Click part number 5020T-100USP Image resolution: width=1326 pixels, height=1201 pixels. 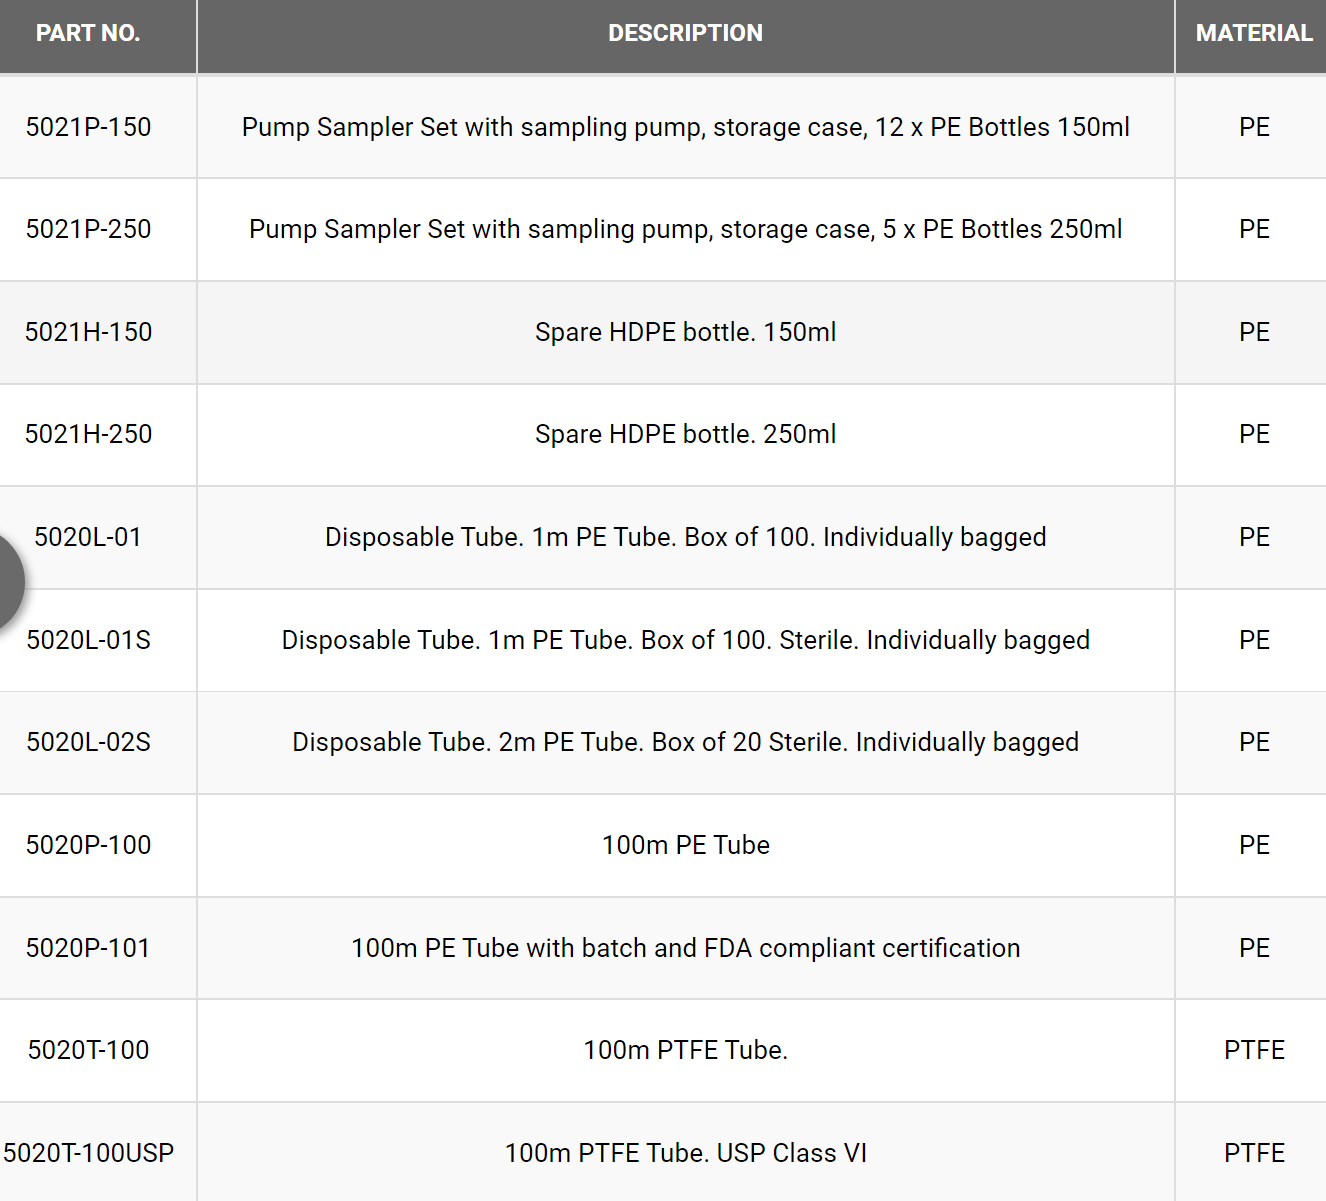(x=88, y=1153)
